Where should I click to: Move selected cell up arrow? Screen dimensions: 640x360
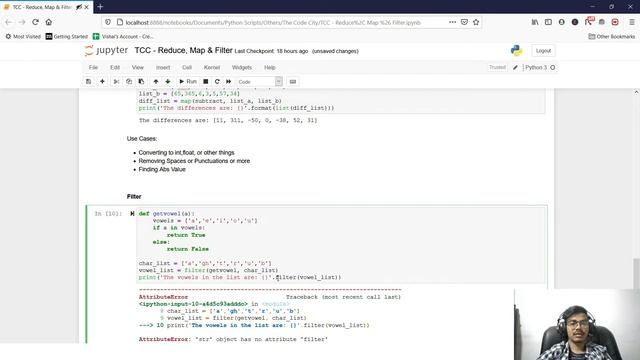(x=156, y=82)
